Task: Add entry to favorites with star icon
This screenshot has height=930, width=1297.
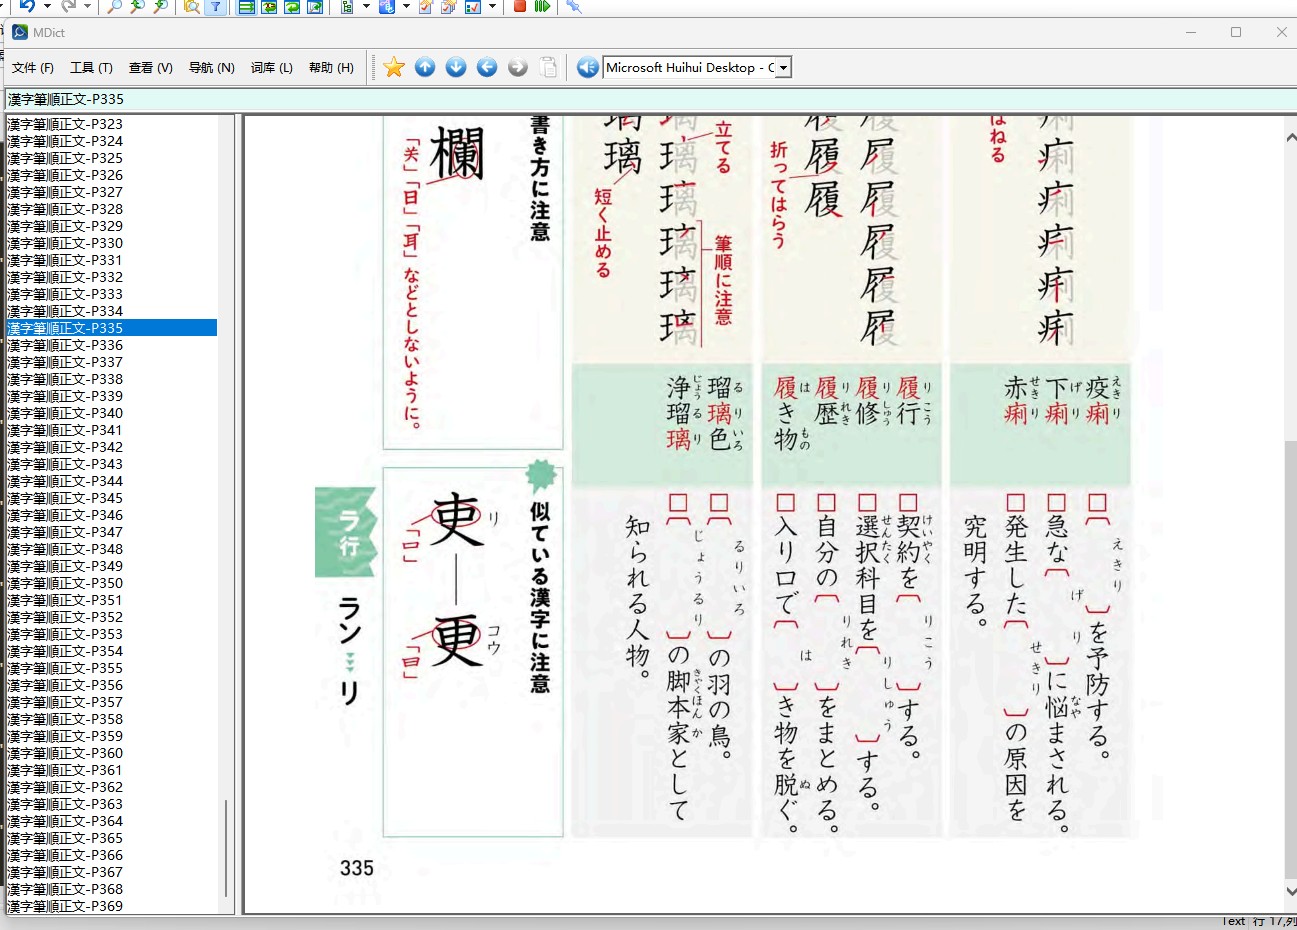Action: (394, 67)
